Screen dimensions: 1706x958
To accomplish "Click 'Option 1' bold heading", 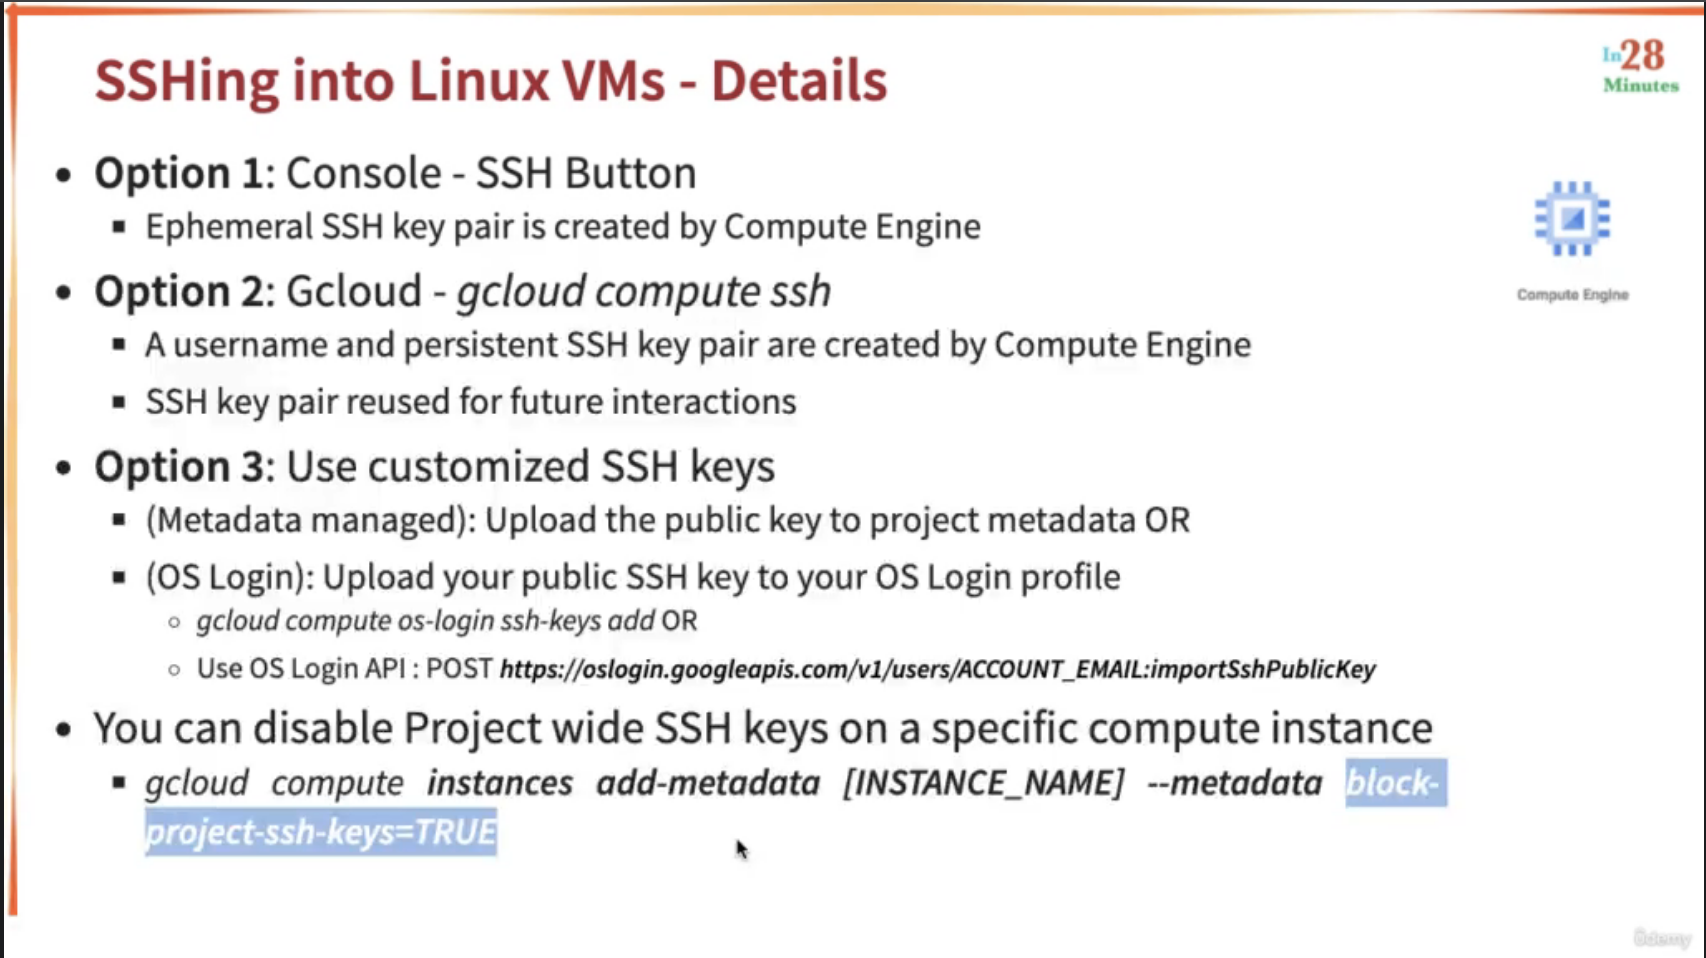I will point(179,174).
